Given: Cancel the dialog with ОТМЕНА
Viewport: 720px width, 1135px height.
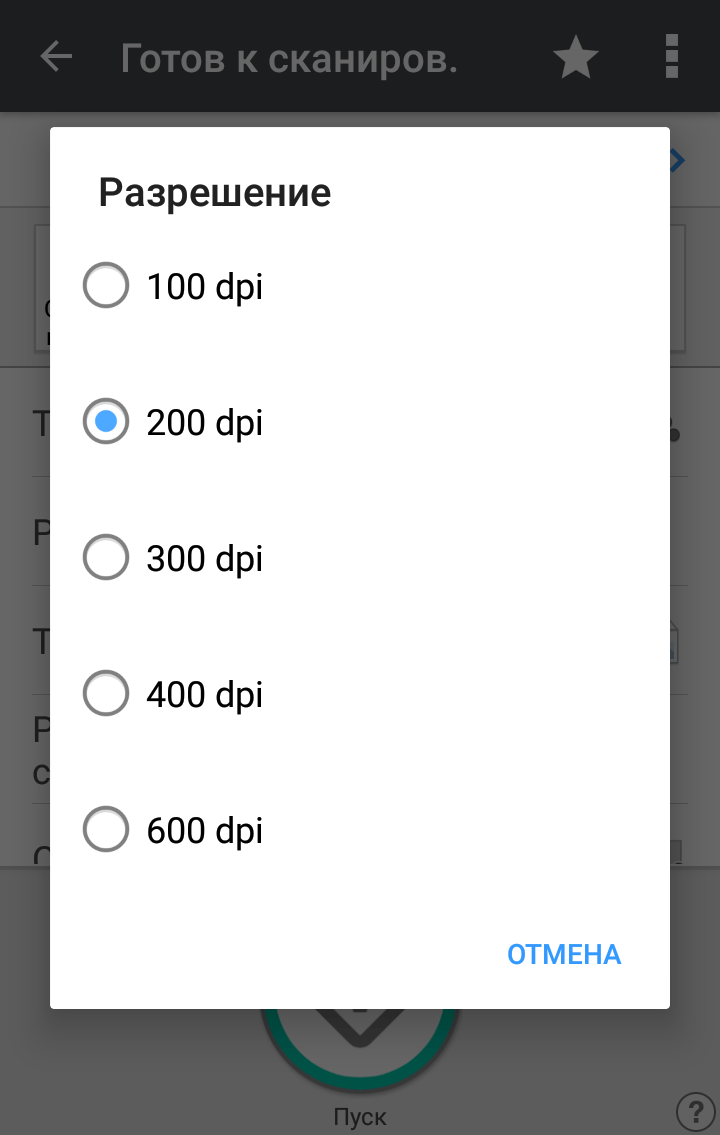Looking at the screenshot, I should (564, 955).
